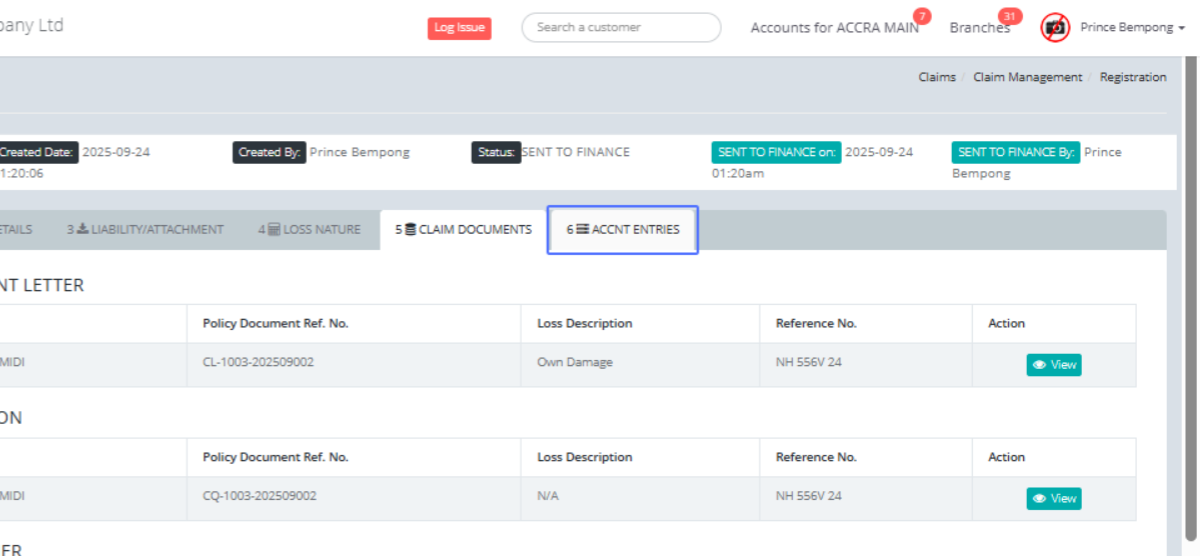Click the Registration breadcrumb item
This screenshot has height=556, width=1200.
click(x=1132, y=77)
